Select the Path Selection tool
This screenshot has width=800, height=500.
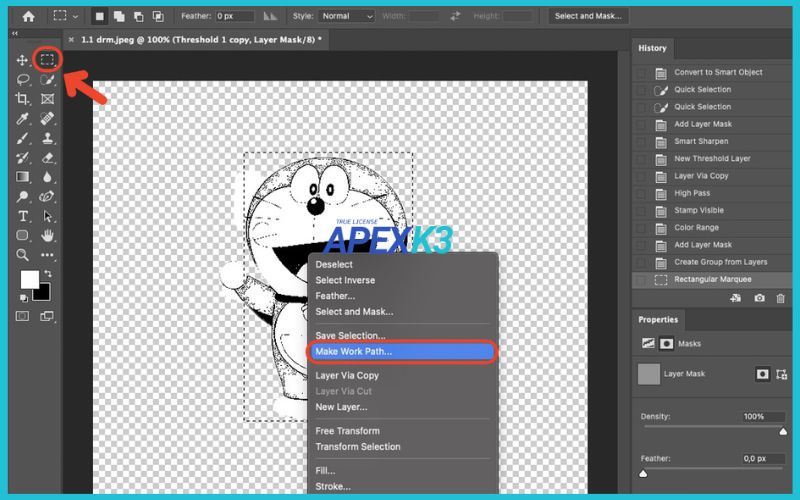click(47, 216)
